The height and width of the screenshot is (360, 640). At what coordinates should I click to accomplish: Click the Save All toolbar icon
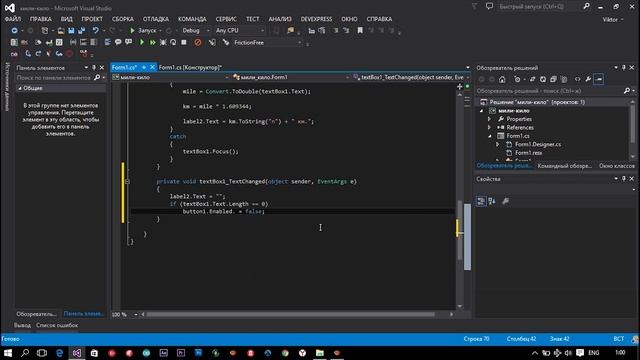tap(82, 31)
